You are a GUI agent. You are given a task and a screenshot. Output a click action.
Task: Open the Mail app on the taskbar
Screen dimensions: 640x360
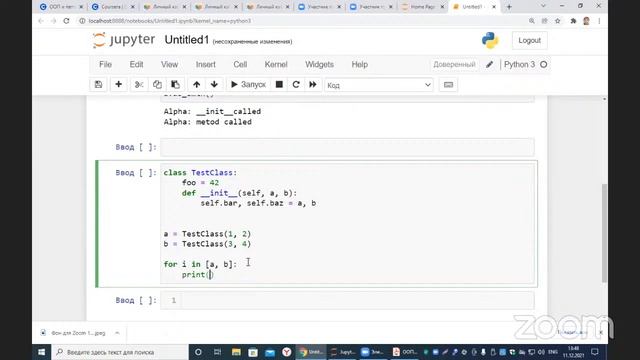270,352
